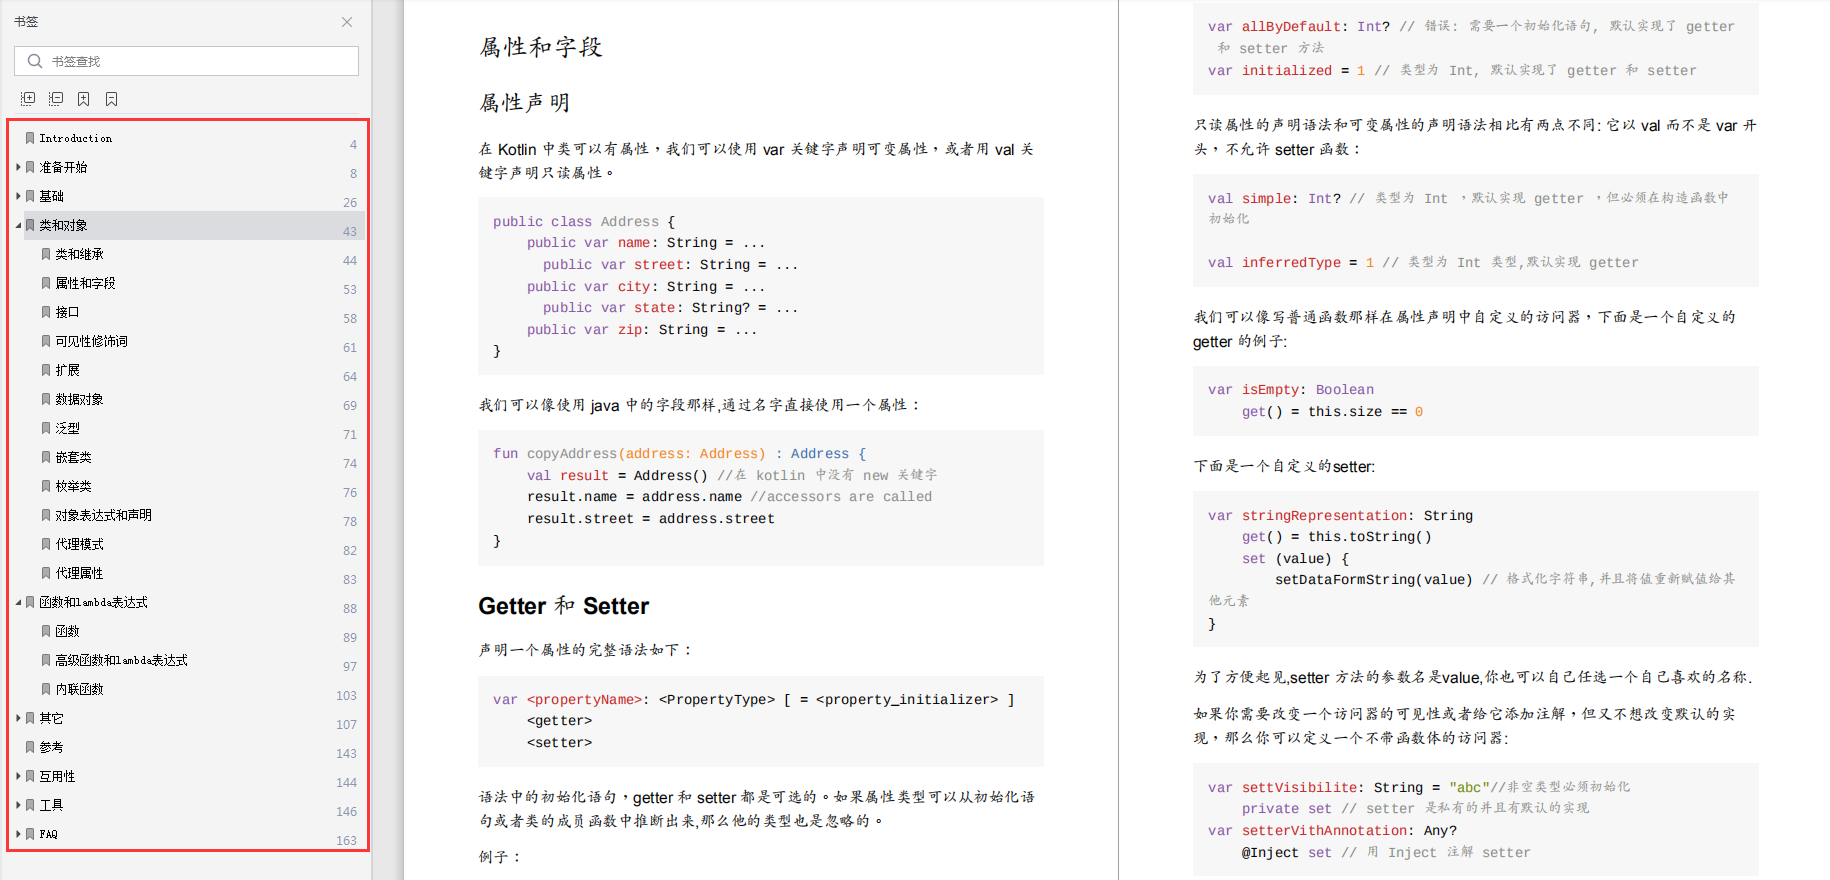
Task: Click the 属性和字段 page heading
Action: tap(541, 47)
